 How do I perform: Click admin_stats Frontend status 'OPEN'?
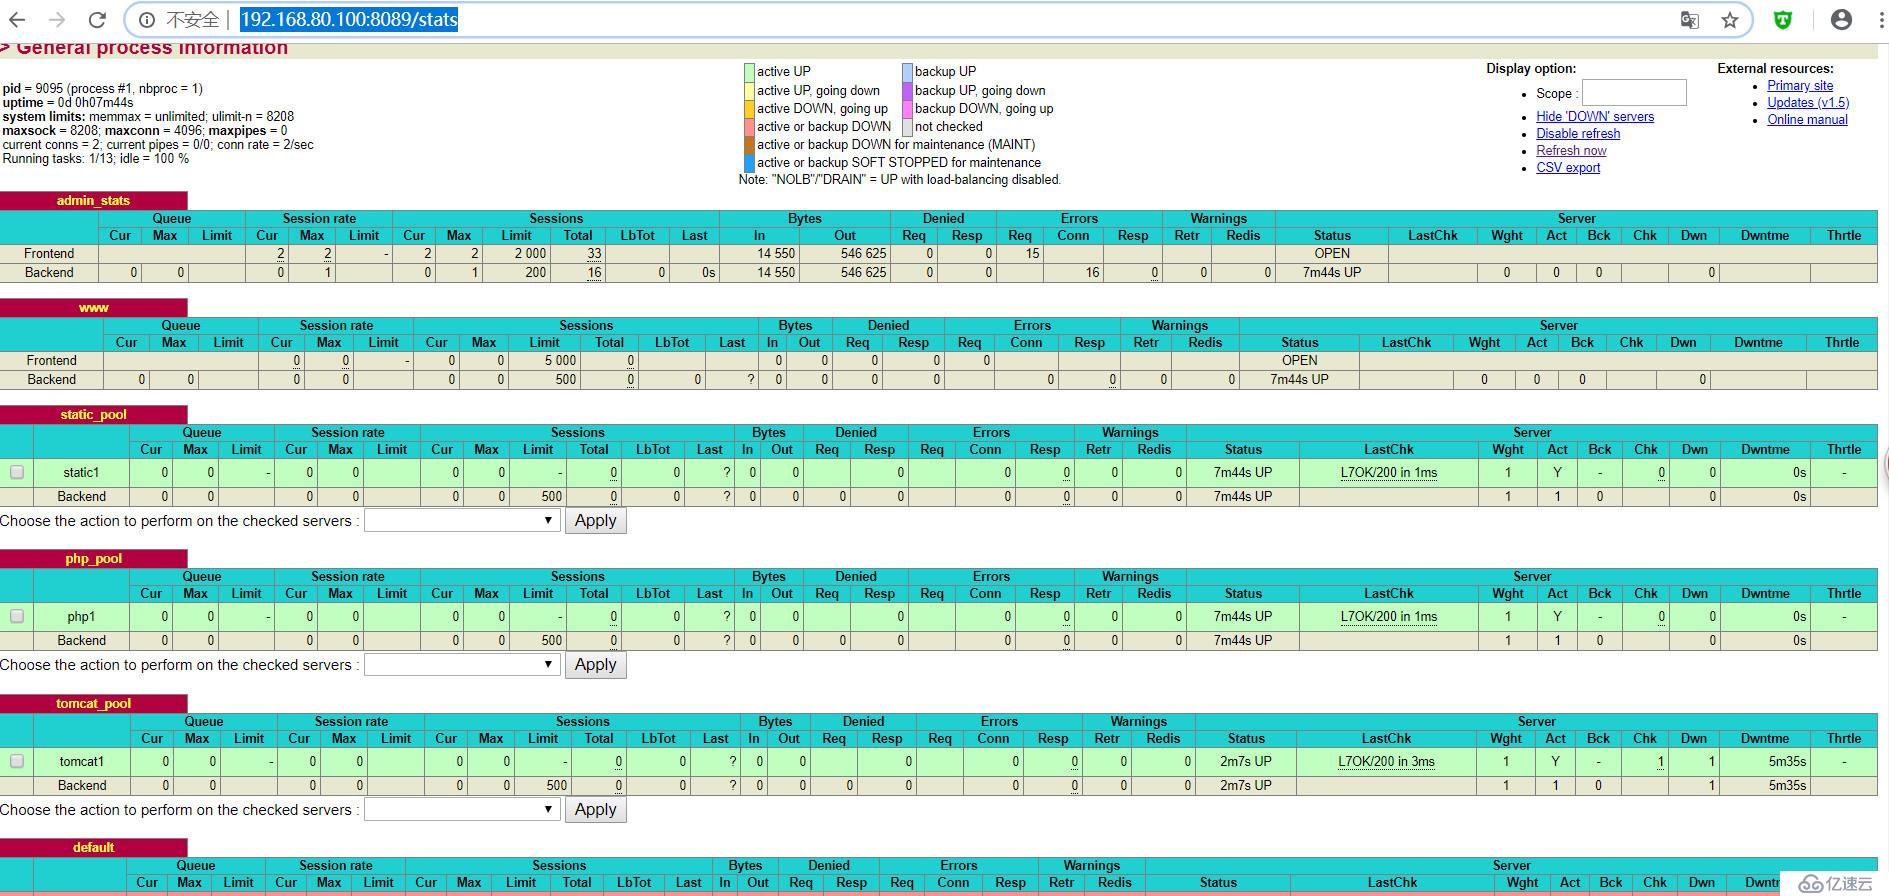coord(1332,253)
